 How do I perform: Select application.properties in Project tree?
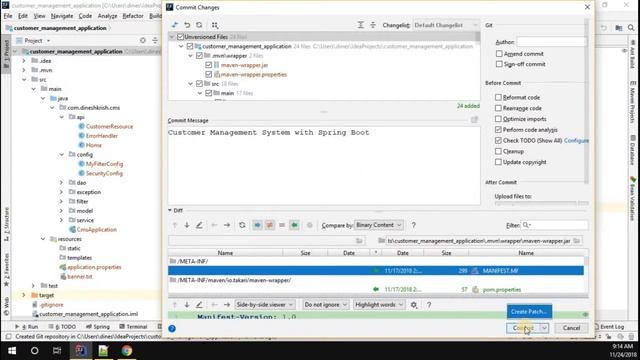[x=94, y=267]
